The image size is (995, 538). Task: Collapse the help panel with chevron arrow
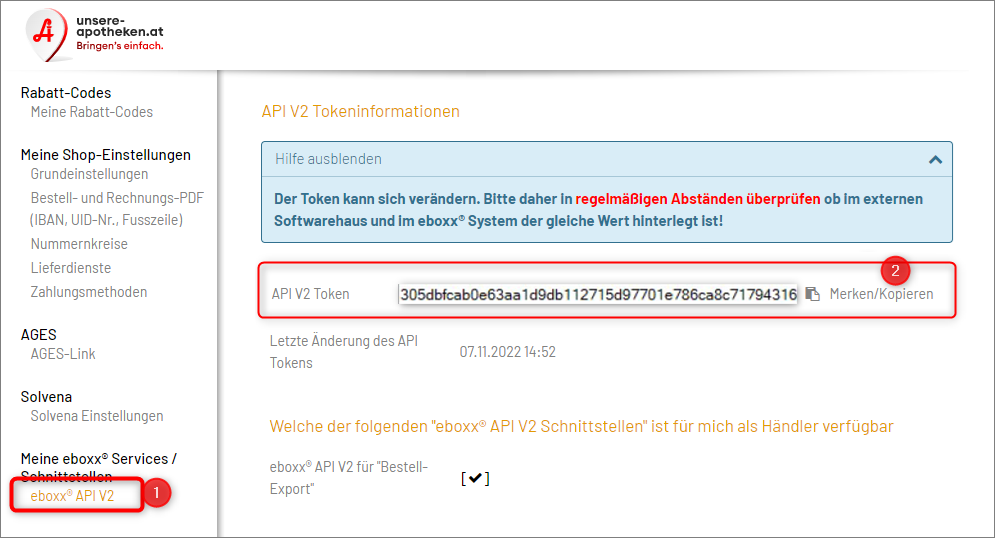[935, 159]
